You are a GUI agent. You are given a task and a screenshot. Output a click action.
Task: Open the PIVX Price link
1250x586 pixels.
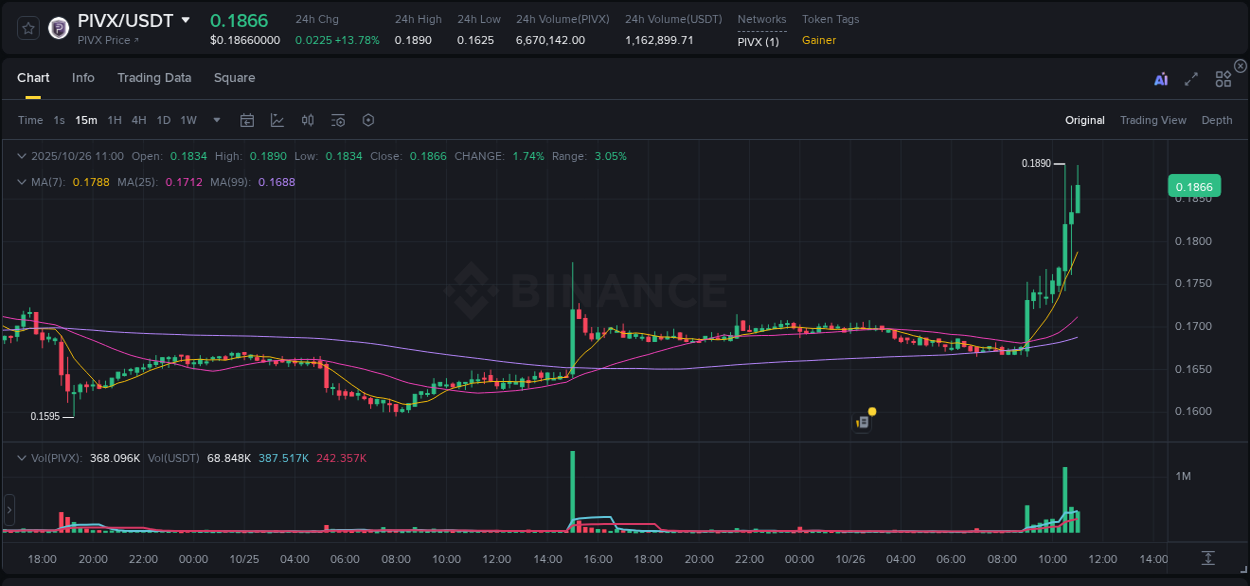[x=104, y=39]
